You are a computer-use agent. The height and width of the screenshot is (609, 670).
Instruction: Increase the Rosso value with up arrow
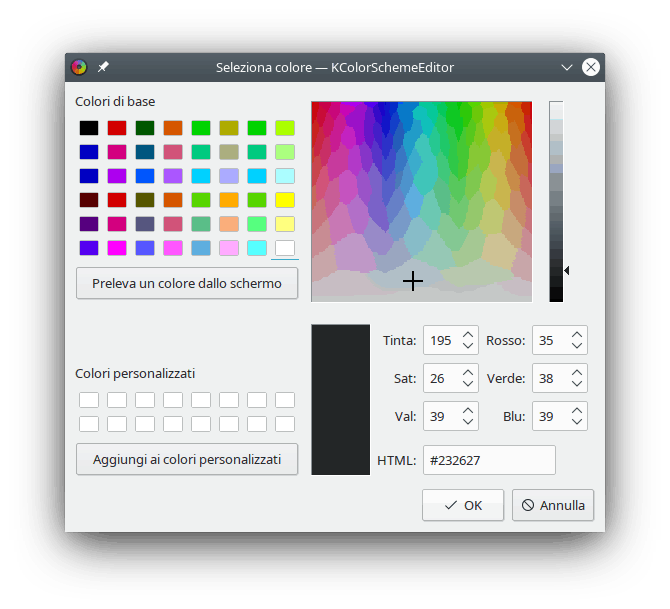577,335
